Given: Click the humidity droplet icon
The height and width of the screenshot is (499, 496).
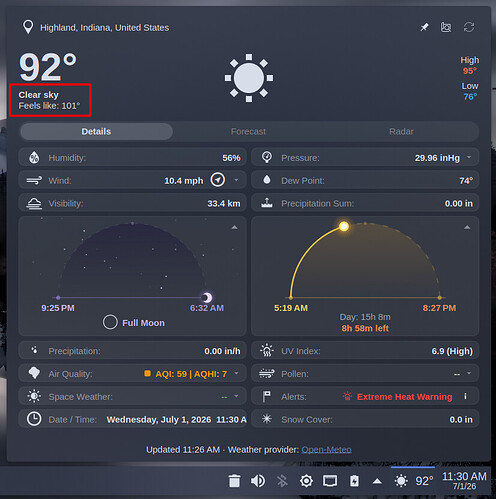Looking at the screenshot, I should [34, 157].
